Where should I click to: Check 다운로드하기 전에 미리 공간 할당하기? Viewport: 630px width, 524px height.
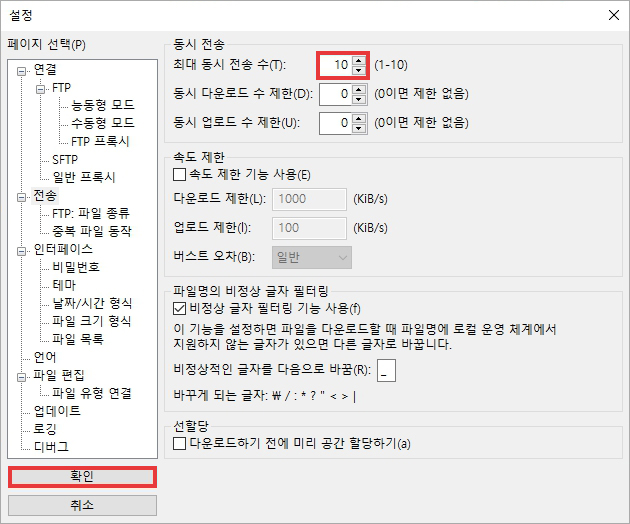coord(179,444)
